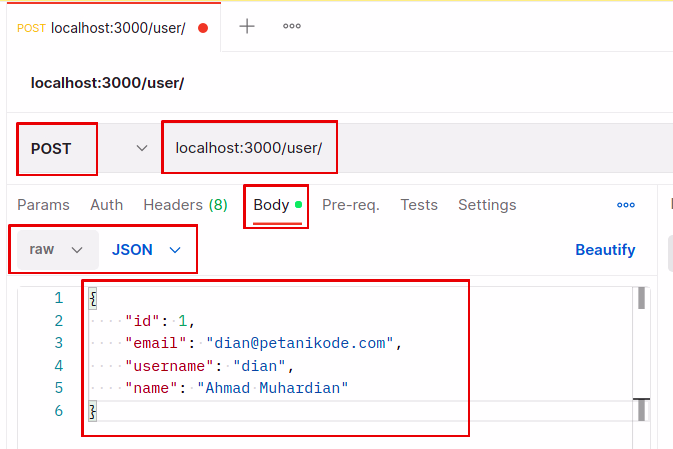The image size is (673, 449).
Task: Expand the POST method dropdown
Action: point(141,148)
